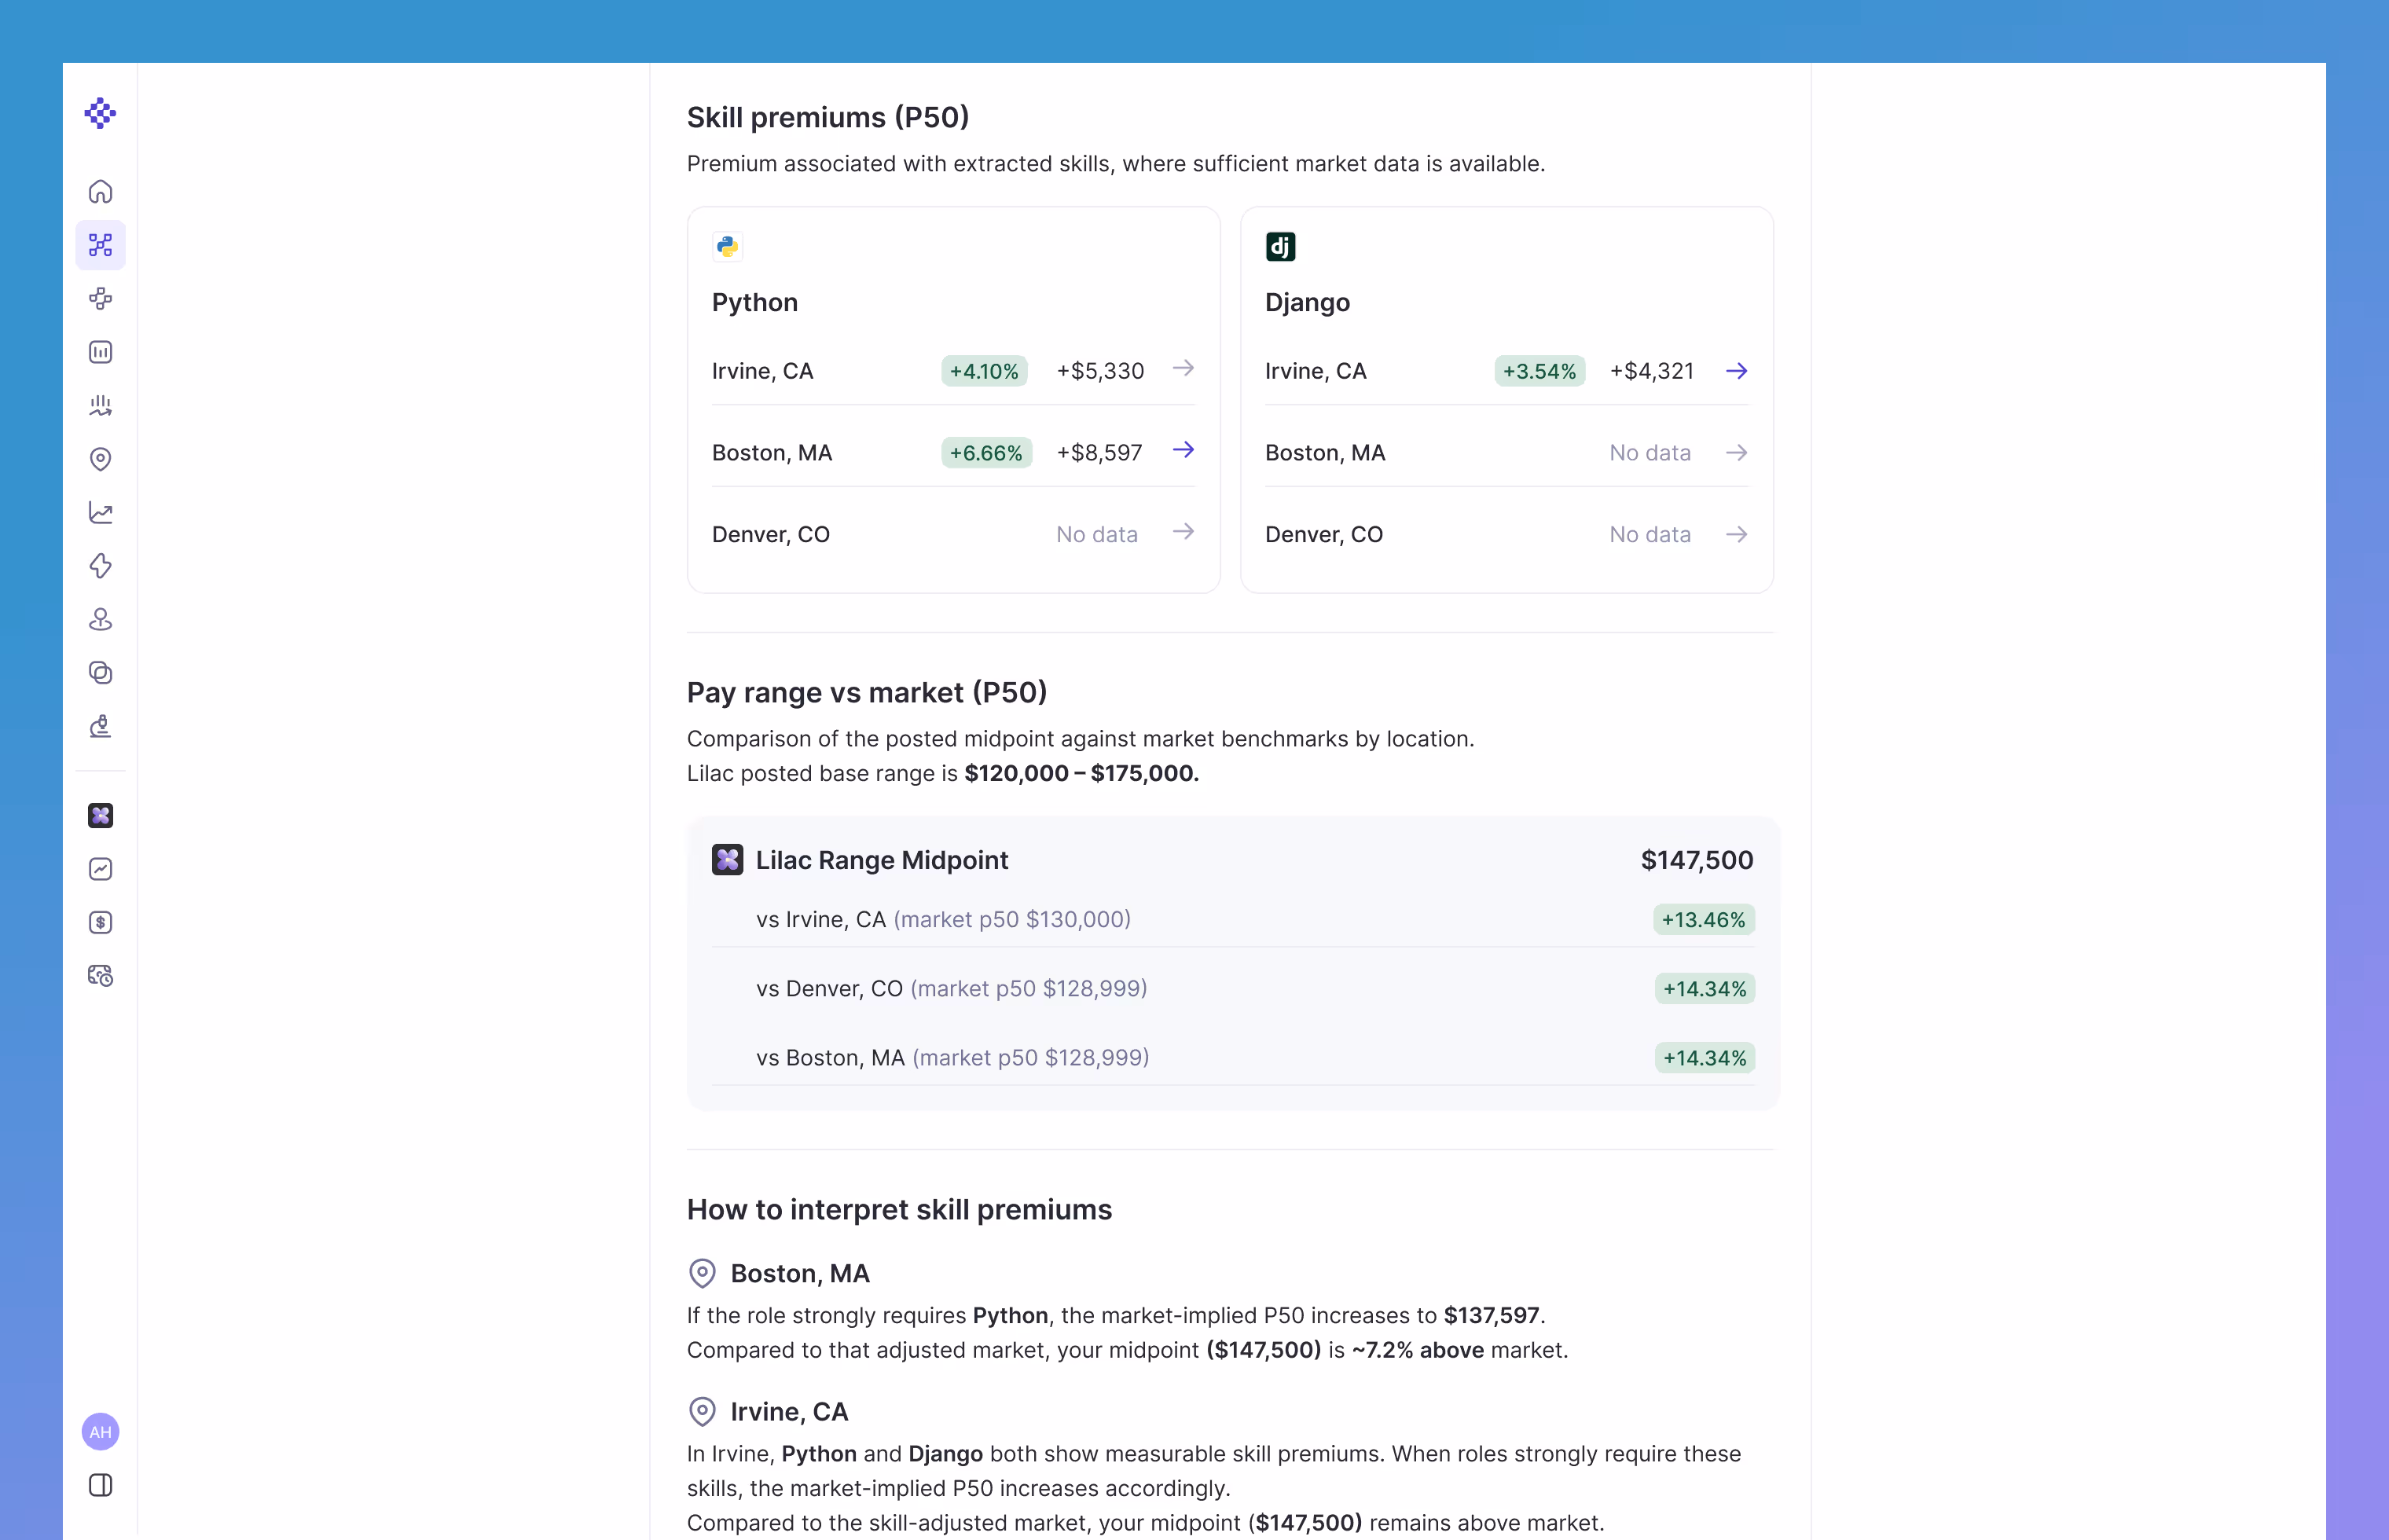Select the Lilac company sidebar item

(x=100, y=815)
